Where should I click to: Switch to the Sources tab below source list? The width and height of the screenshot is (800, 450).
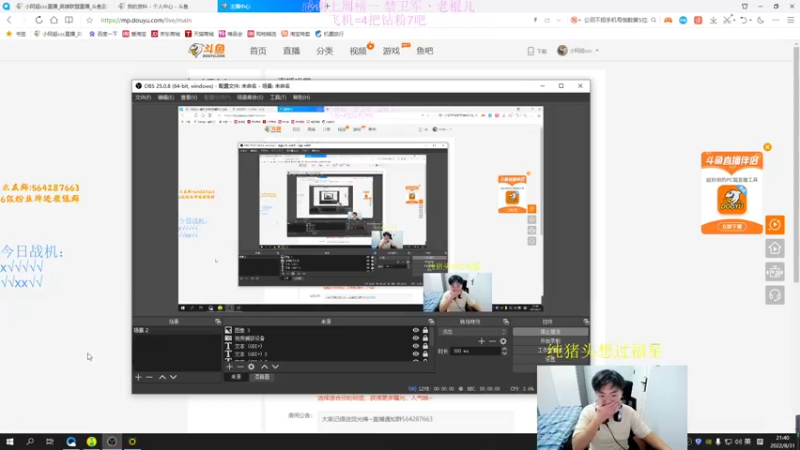236,377
